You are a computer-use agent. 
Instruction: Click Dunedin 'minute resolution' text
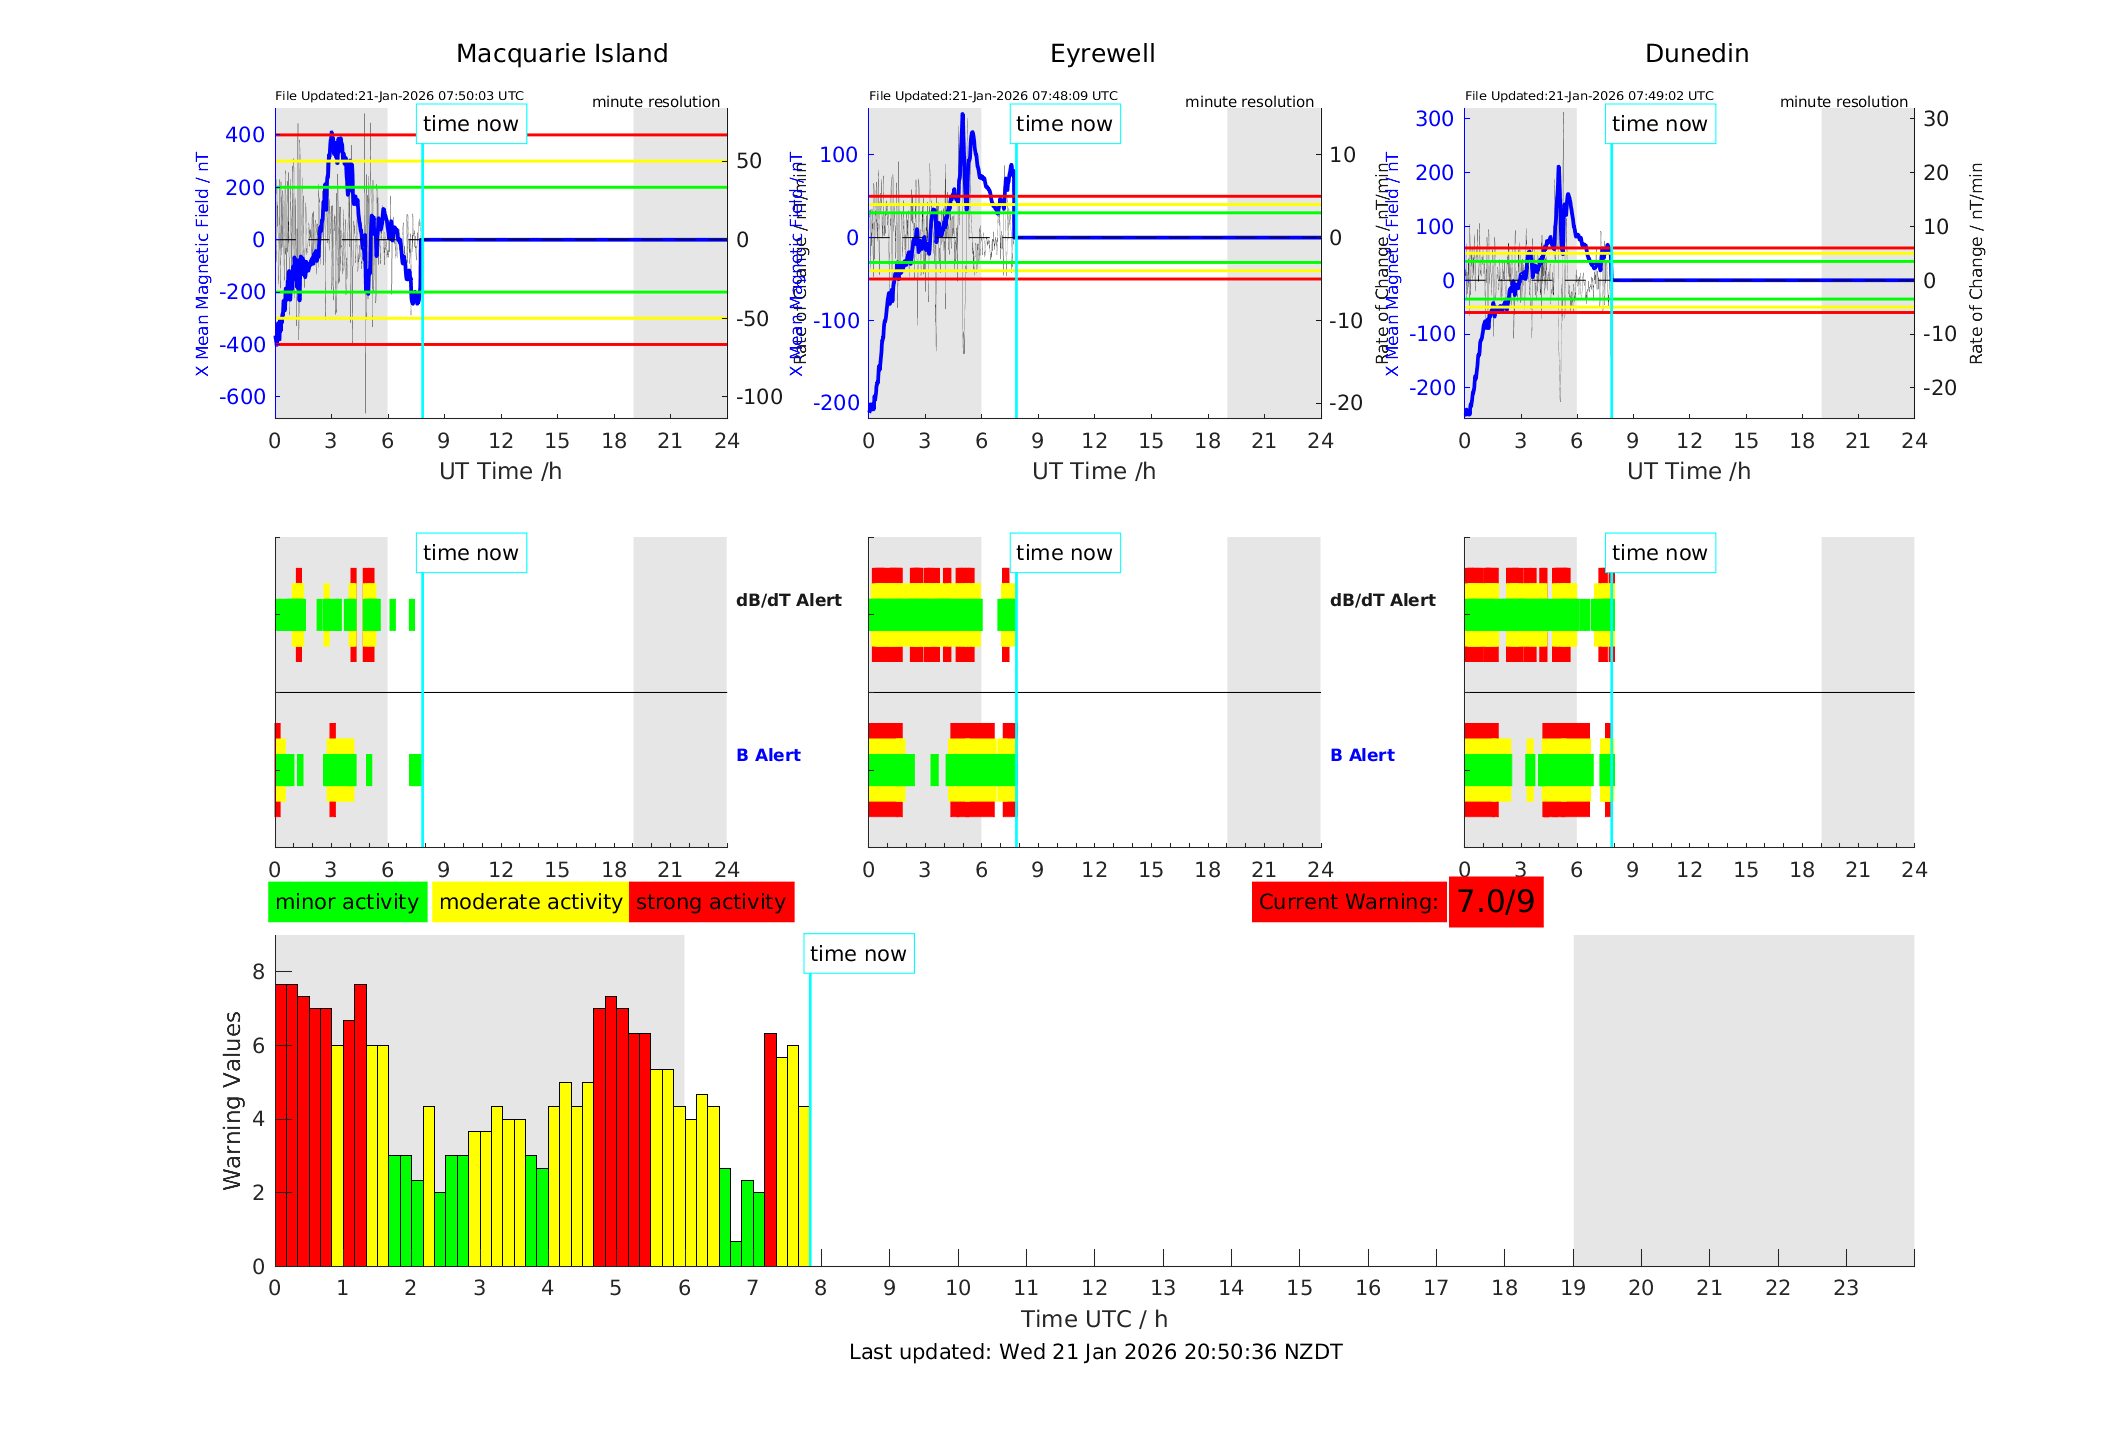tap(1843, 102)
